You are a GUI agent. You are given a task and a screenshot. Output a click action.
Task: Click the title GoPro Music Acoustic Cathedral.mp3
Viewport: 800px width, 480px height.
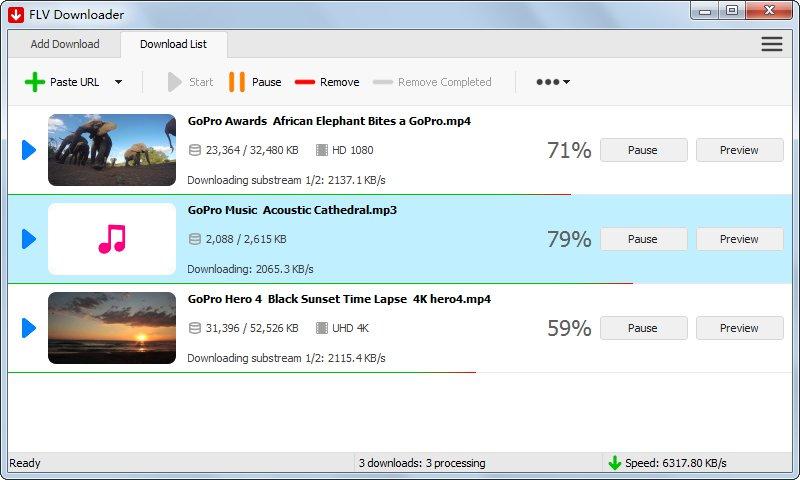click(x=292, y=210)
